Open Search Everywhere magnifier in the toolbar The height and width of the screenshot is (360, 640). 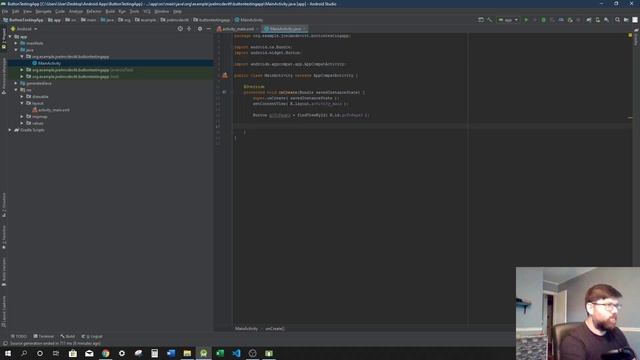click(x=618, y=20)
